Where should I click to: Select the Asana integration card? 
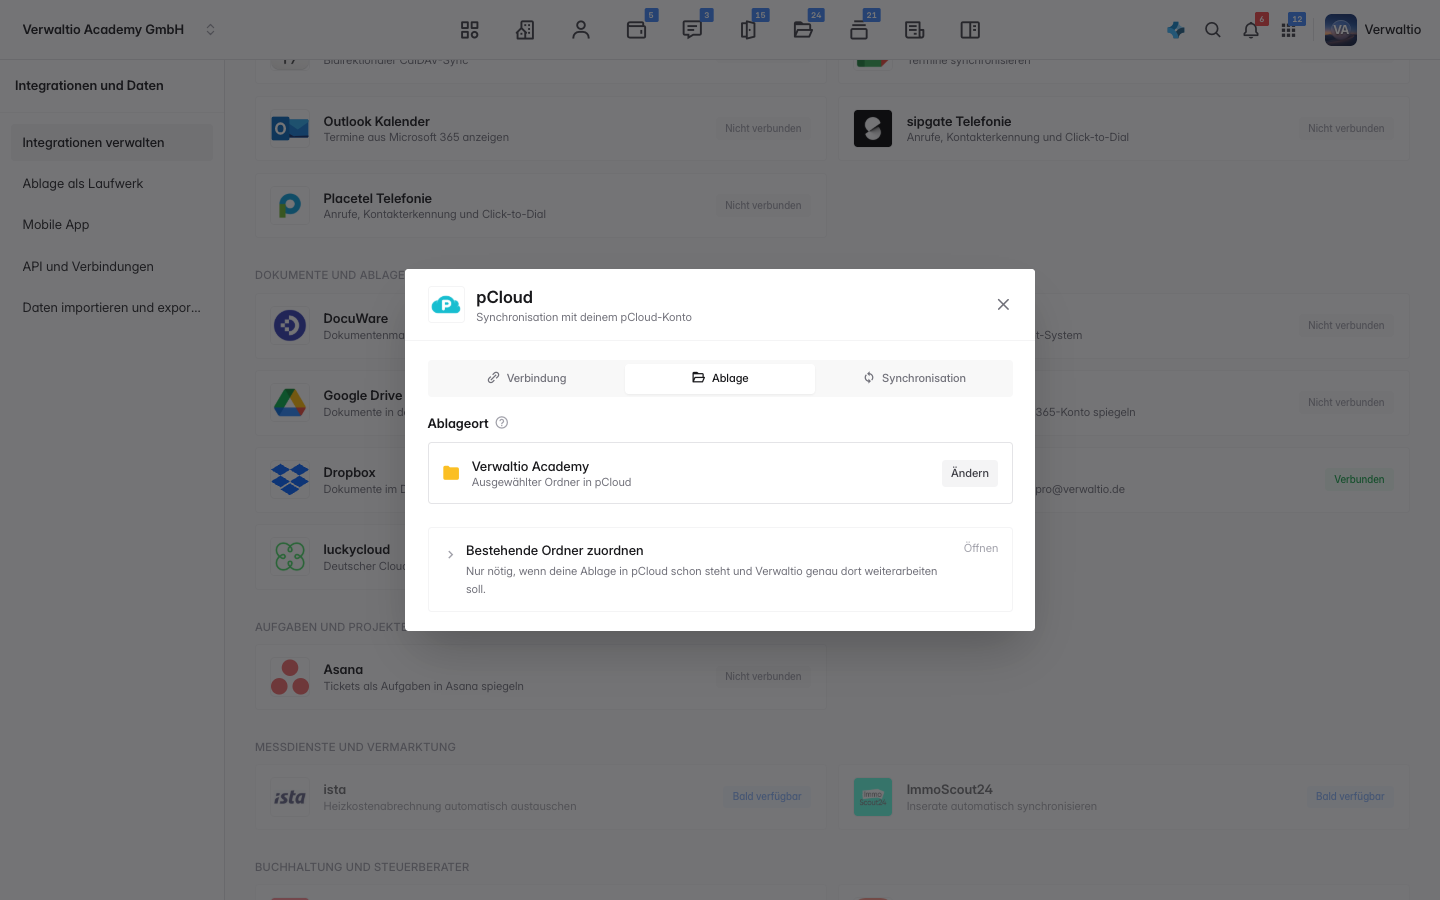click(541, 677)
